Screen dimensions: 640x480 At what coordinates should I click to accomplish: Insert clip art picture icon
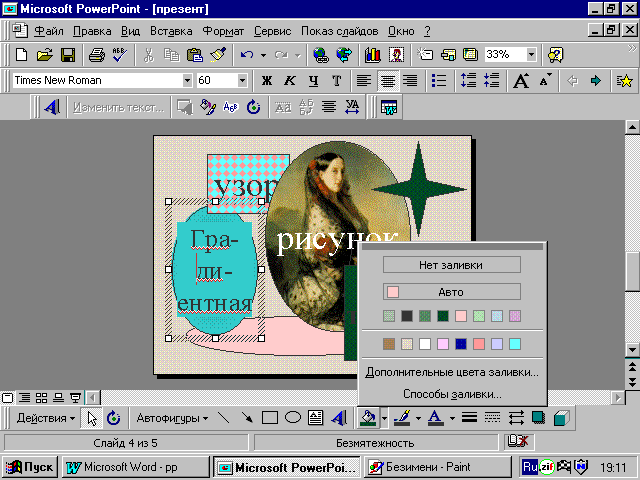coord(396,54)
